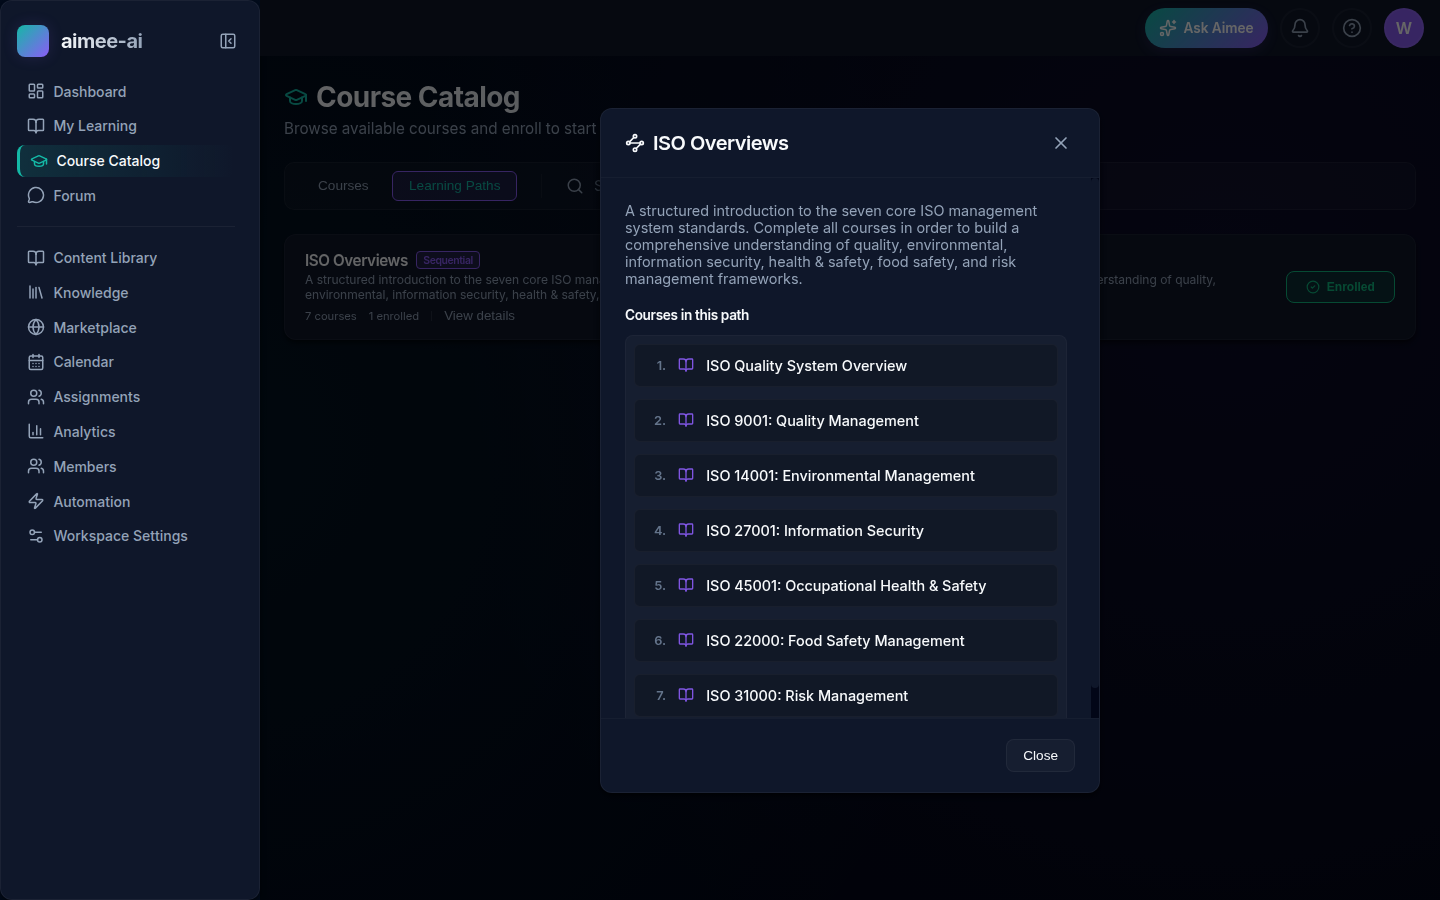Screen dimensions: 1440x900
Task: Open Analytics section
Action: [127, 432]
